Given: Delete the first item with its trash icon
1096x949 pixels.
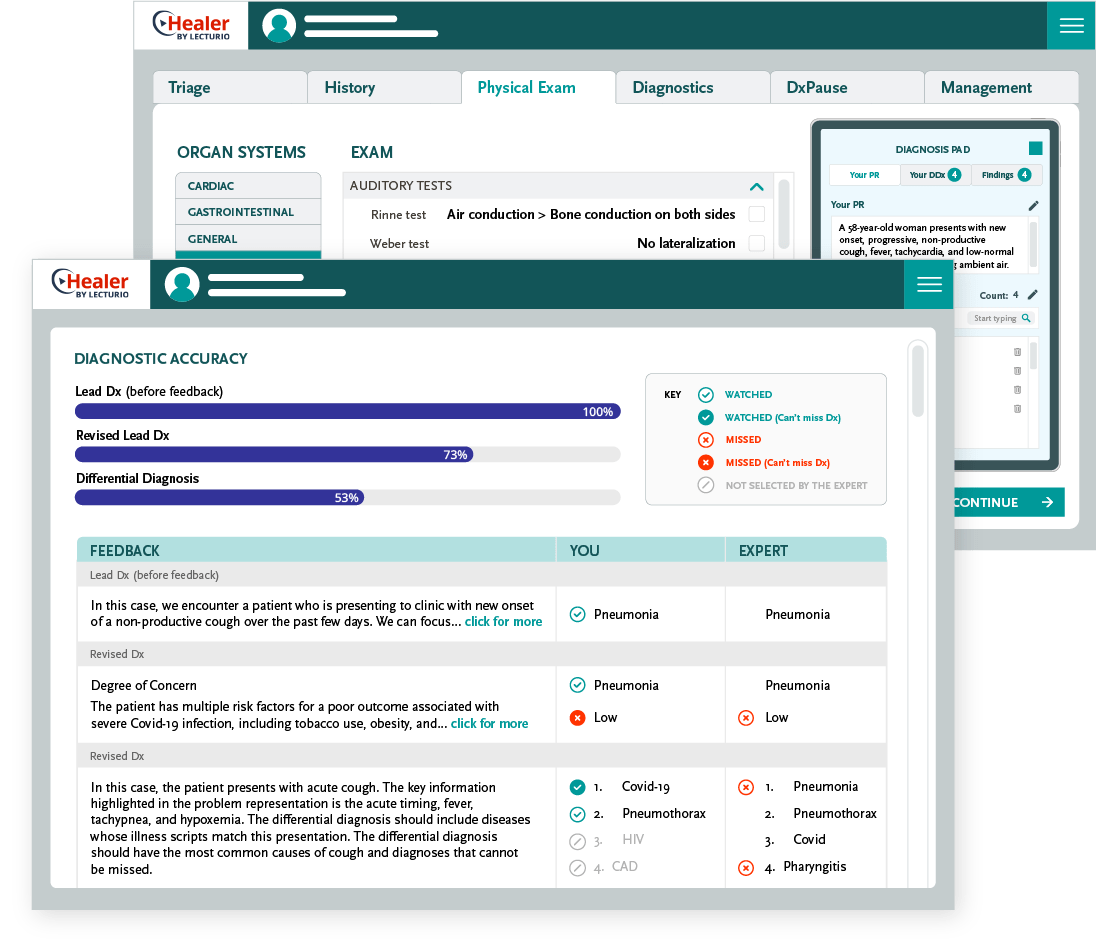Looking at the screenshot, I should (x=1017, y=352).
